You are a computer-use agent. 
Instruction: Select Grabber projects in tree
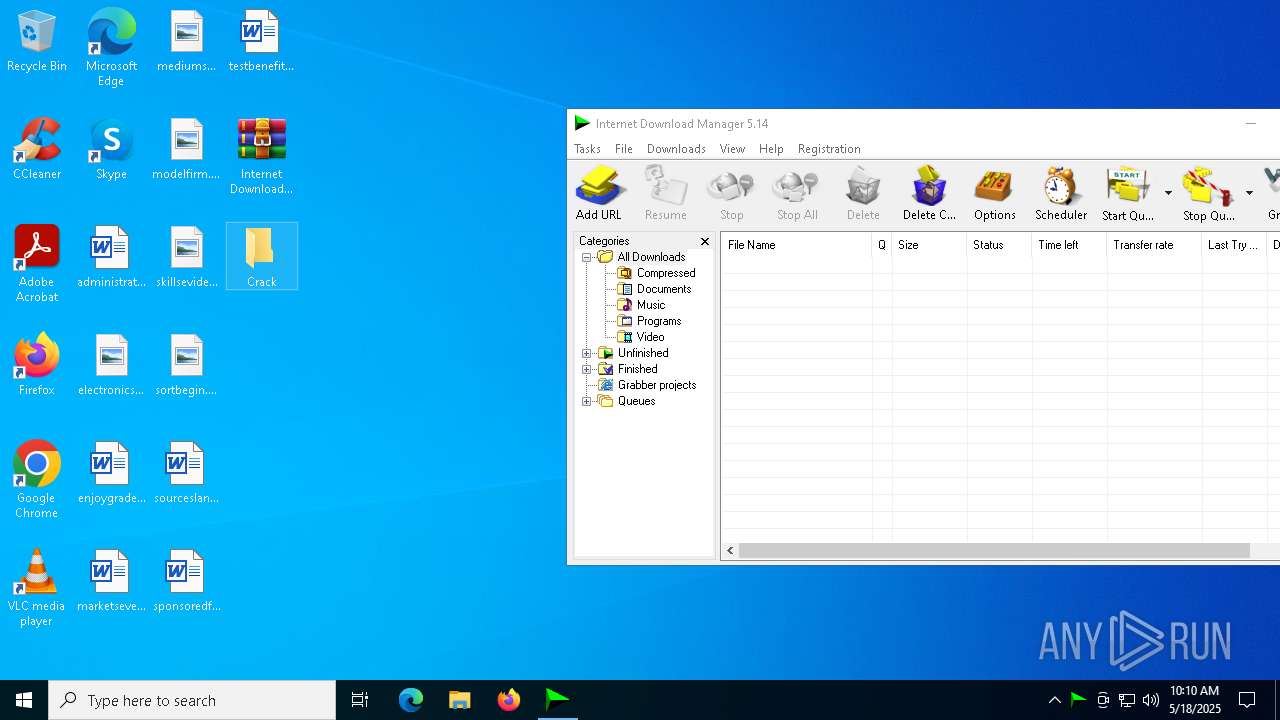(x=647, y=385)
